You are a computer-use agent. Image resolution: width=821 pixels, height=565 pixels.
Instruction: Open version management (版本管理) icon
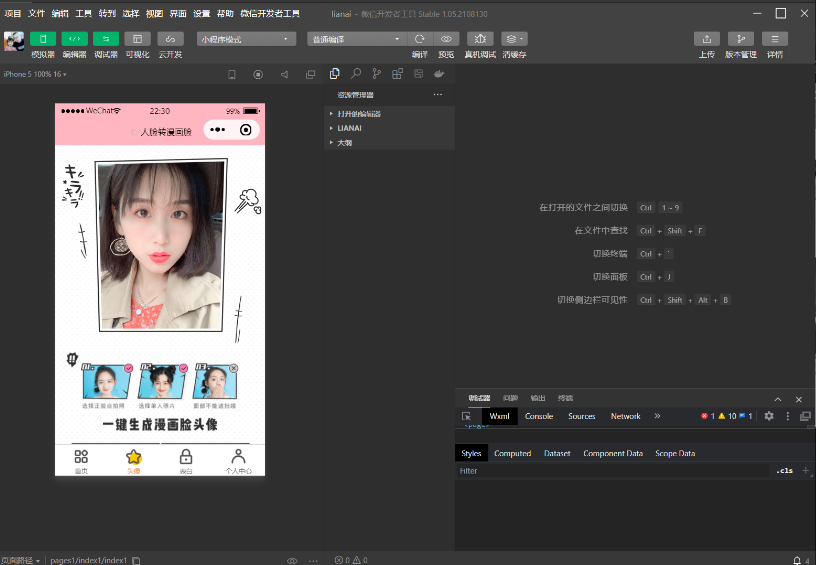point(741,39)
